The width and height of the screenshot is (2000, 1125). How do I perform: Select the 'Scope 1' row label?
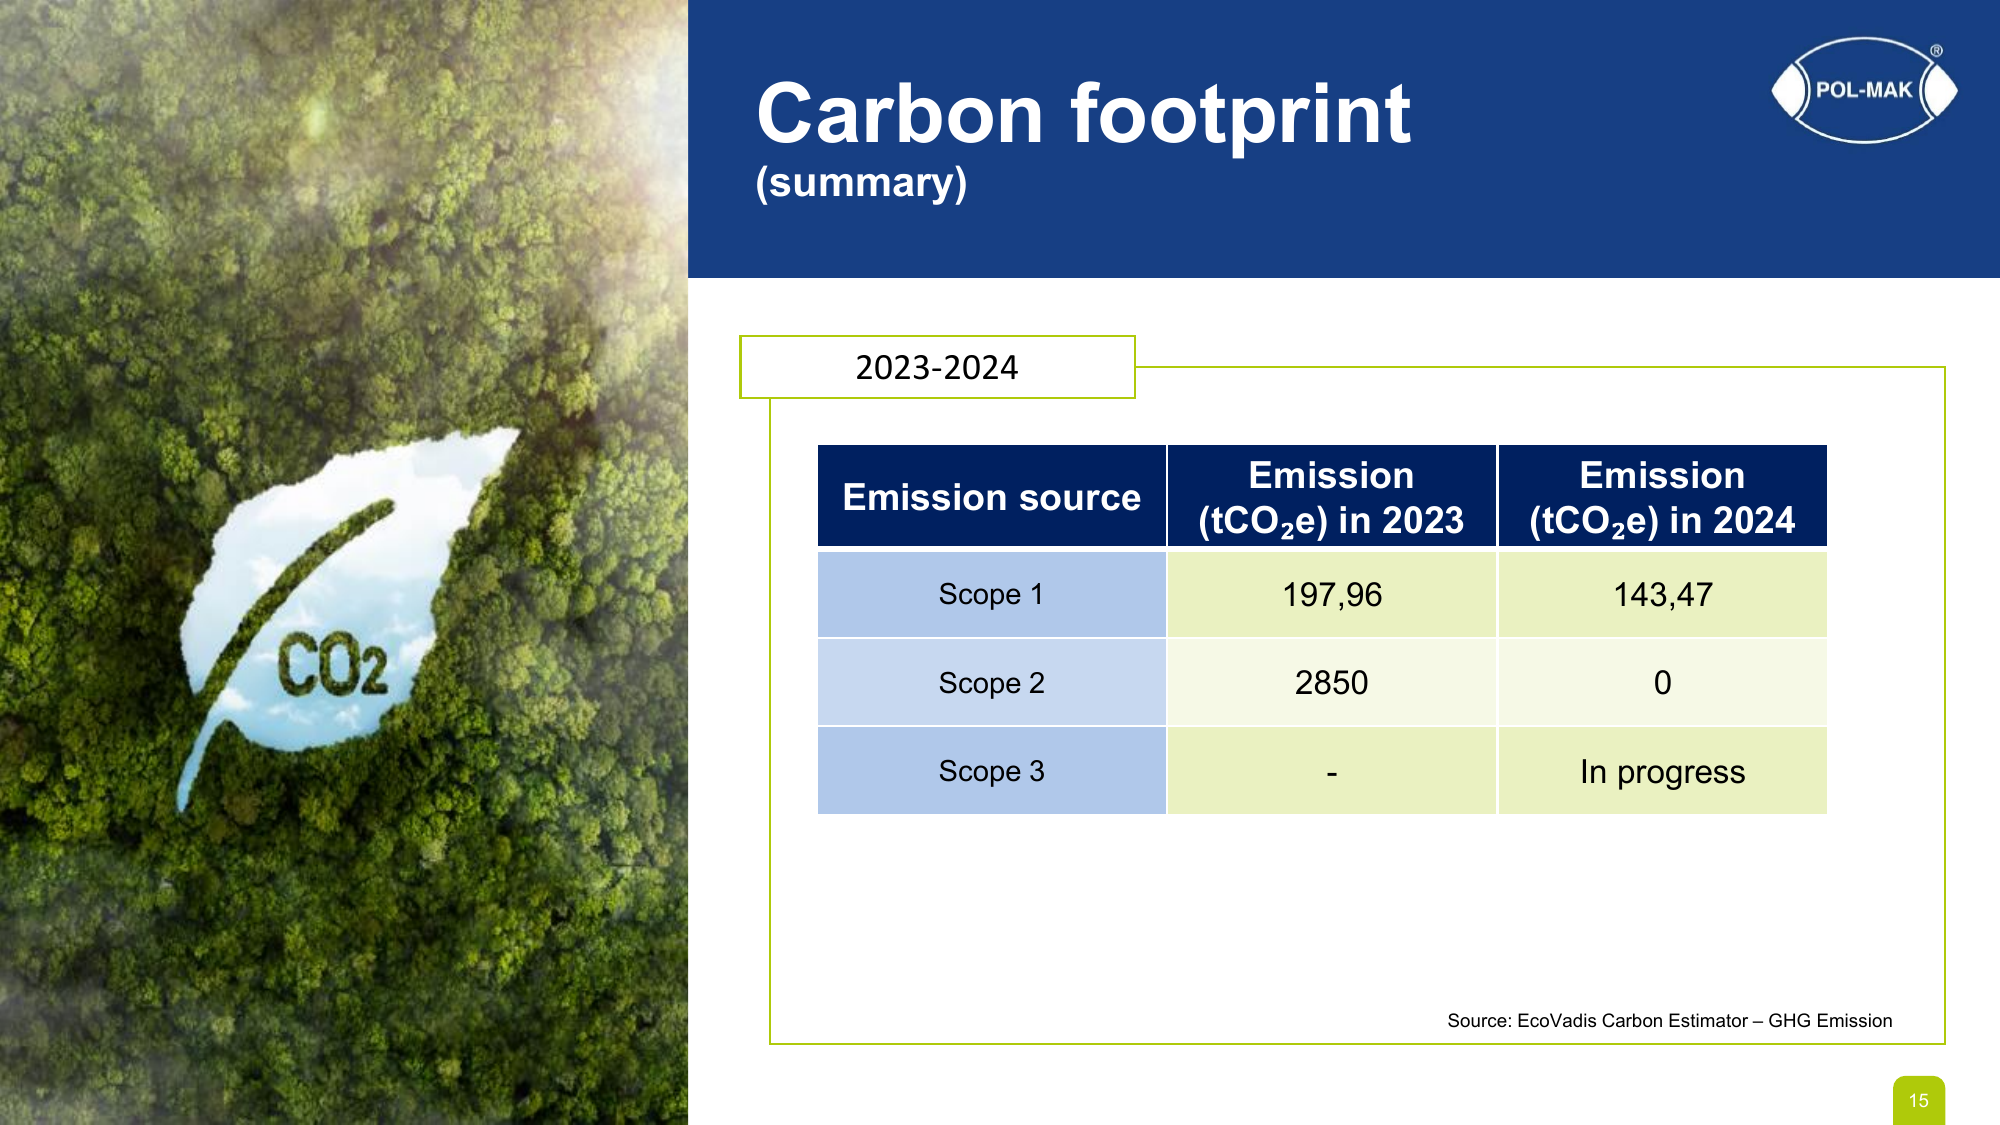[x=992, y=594]
